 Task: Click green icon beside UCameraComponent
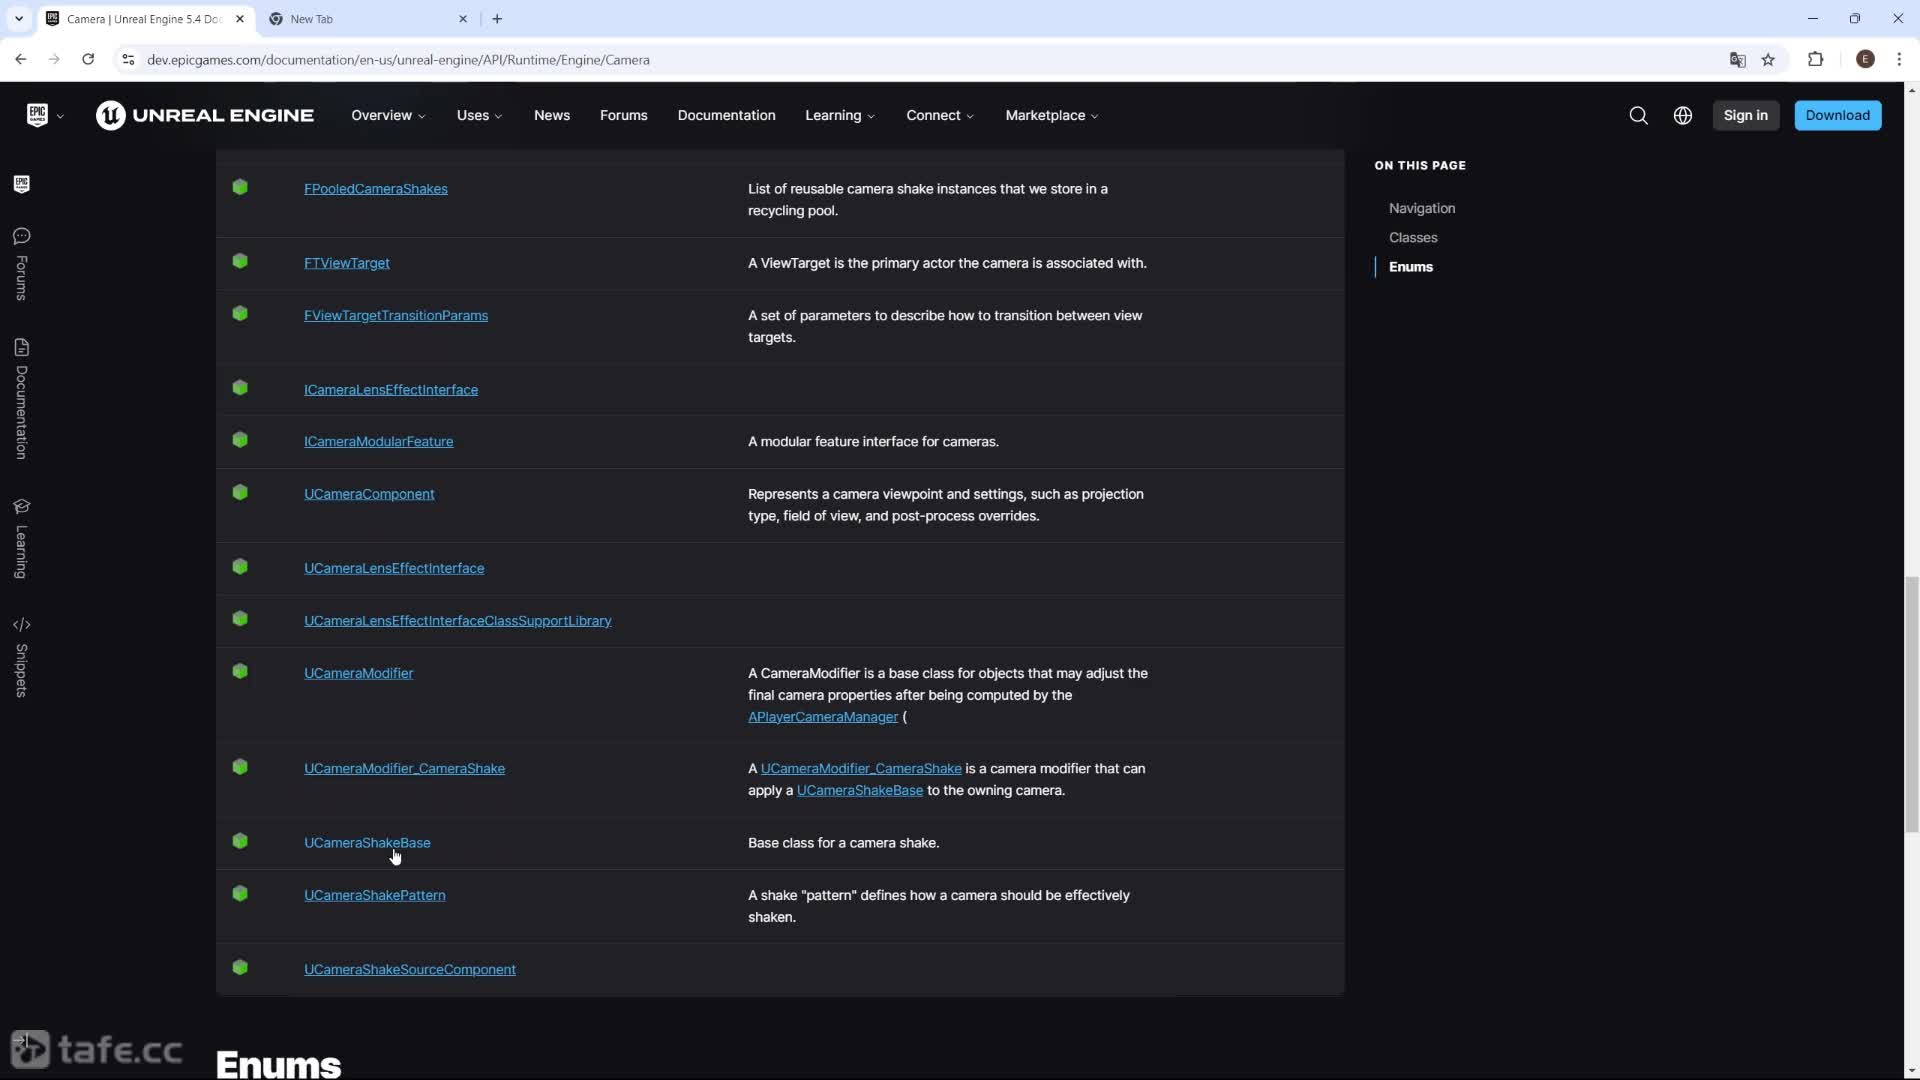pyautogui.click(x=240, y=492)
